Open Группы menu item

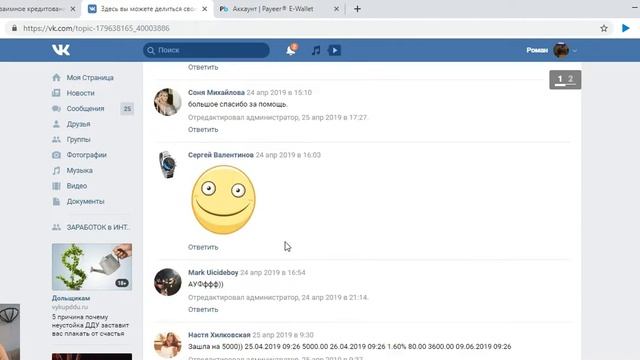[78, 140]
